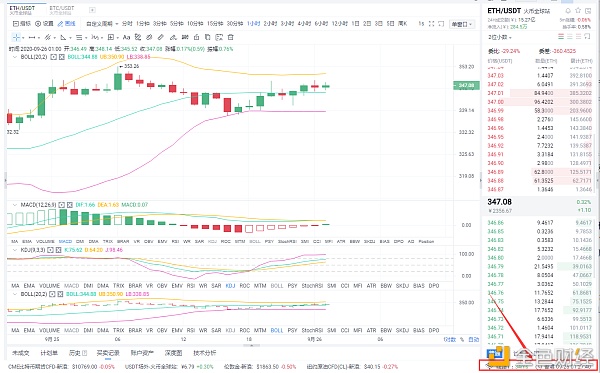Open the 自定义周期 custom period dropdown
Image resolution: width=600 pixels, height=373 pixels.
(x=102, y=24)
